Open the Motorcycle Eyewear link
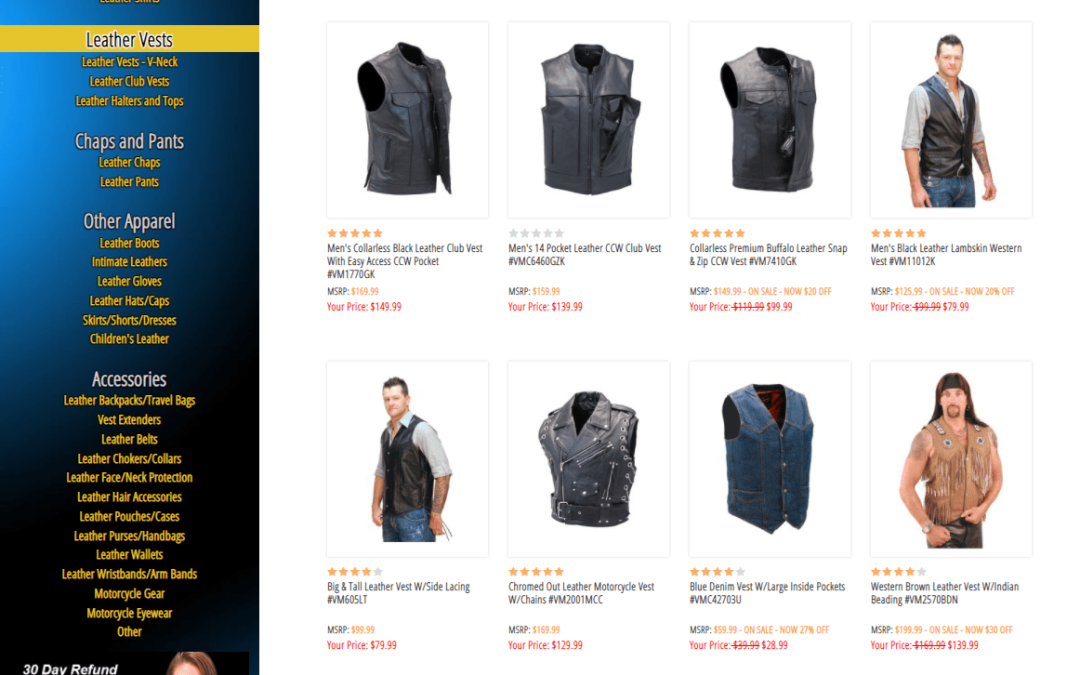The image size is (1080, 675). click(x=129, y=613)
